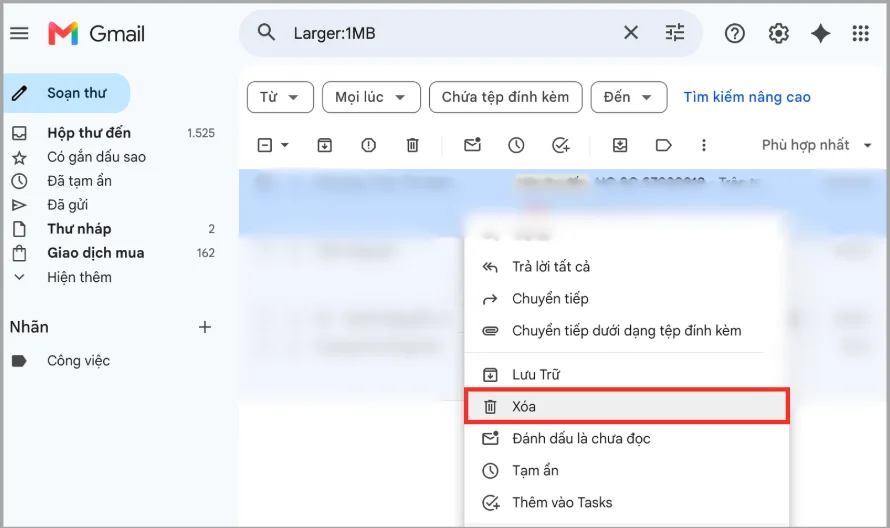The height and width of the screenshot is (528, 890).
Task: Create new label with plus icon
Action: (x=205, y=327)
